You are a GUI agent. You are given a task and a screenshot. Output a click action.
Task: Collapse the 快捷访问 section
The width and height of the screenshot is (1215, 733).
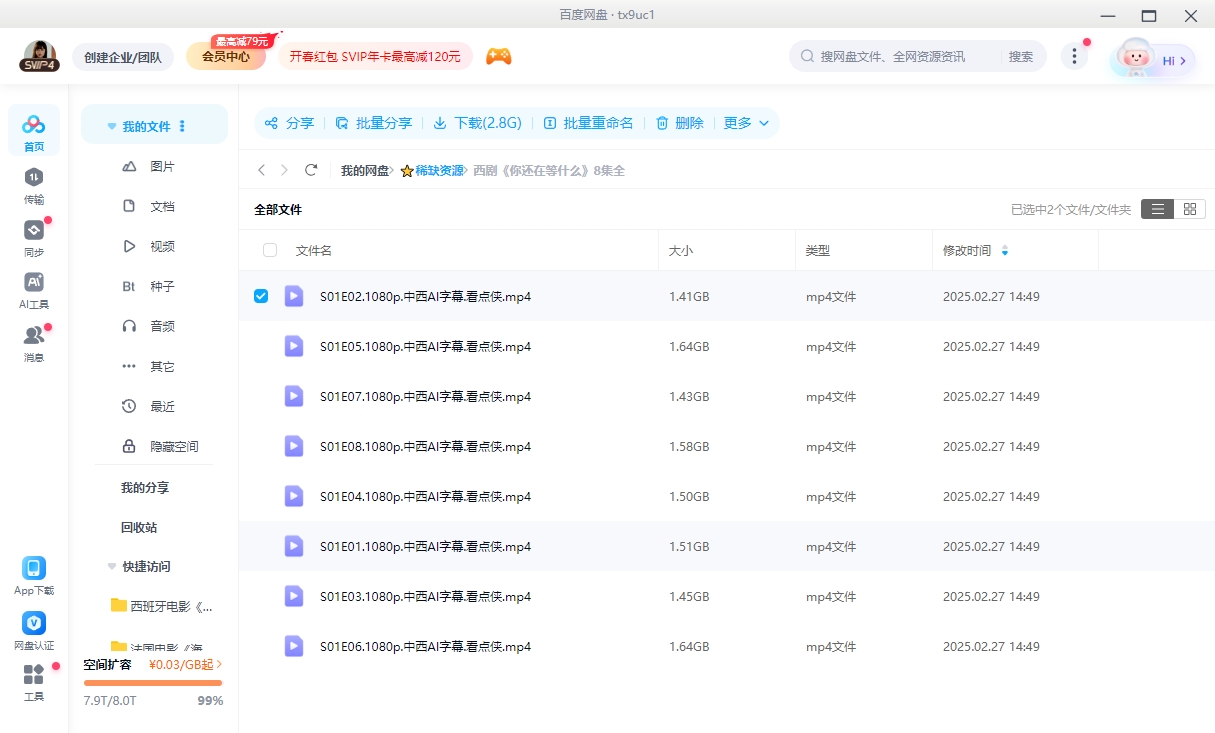coord(111,566)
